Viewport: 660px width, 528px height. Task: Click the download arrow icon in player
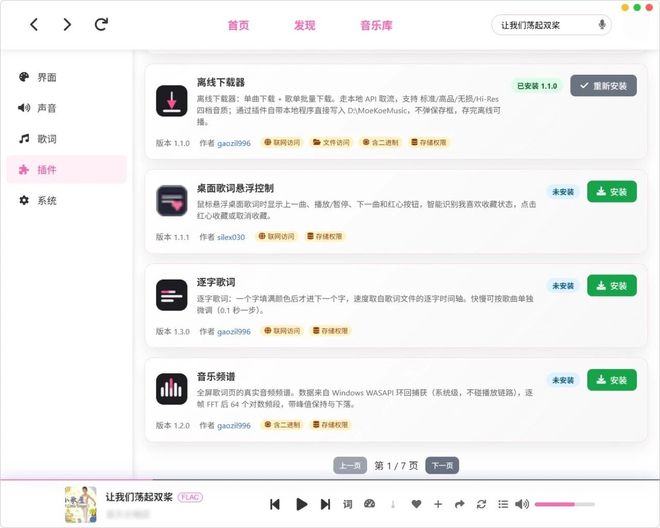click(393, 504)
